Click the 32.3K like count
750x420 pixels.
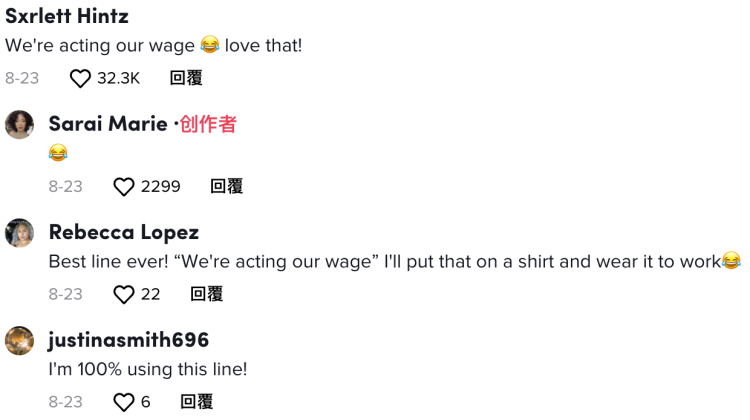118,78
